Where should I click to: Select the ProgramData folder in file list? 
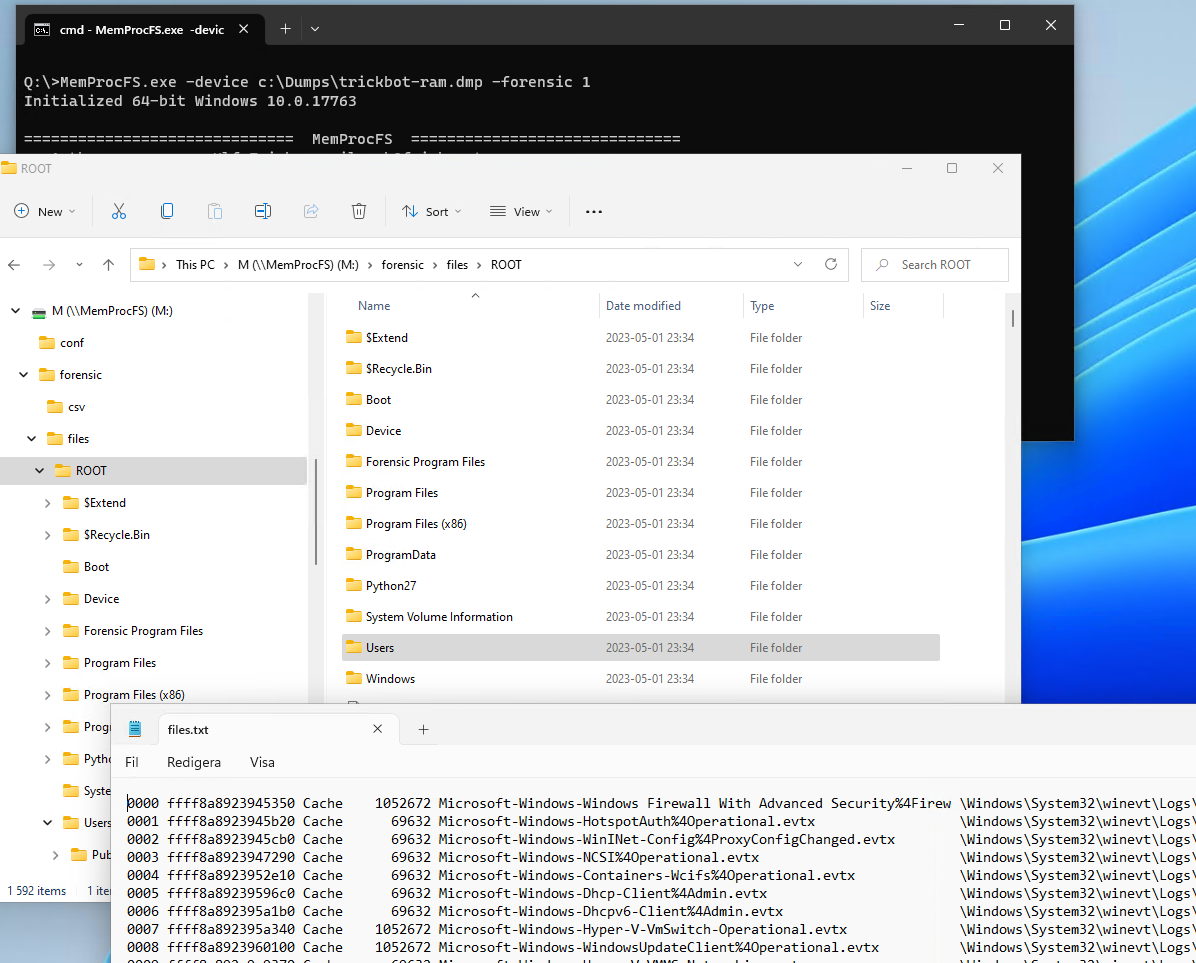(641, 554)
